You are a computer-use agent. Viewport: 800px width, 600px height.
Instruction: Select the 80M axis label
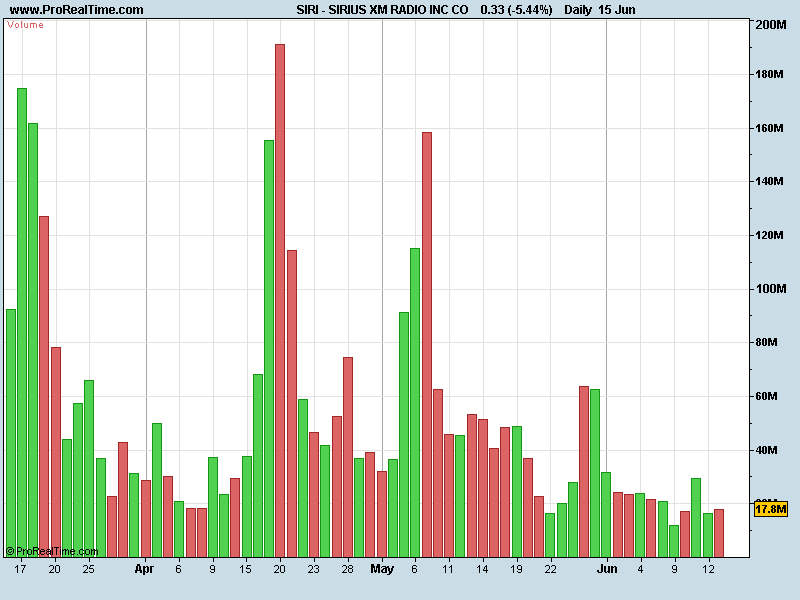[x=766, y=342]
